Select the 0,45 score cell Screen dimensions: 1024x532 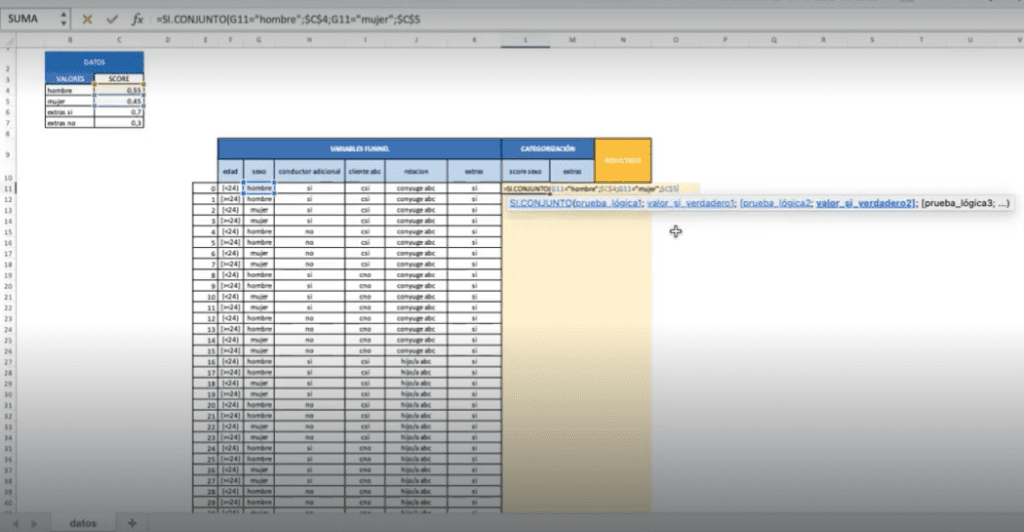(119, 101)
